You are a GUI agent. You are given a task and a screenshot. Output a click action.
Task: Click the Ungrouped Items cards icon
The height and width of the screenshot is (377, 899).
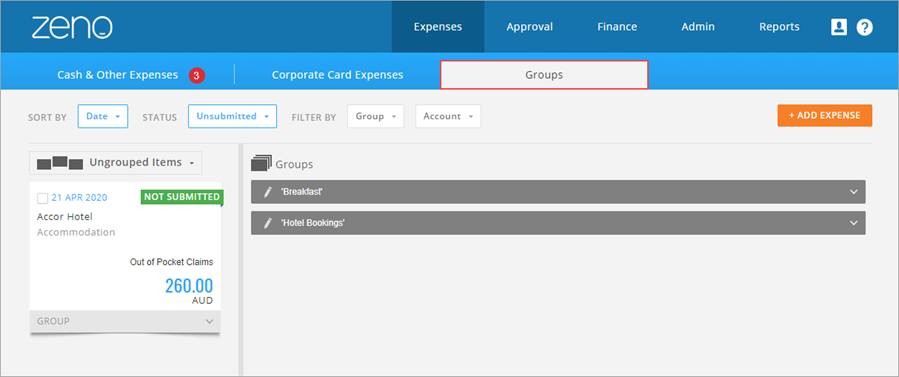pos(60,163)
